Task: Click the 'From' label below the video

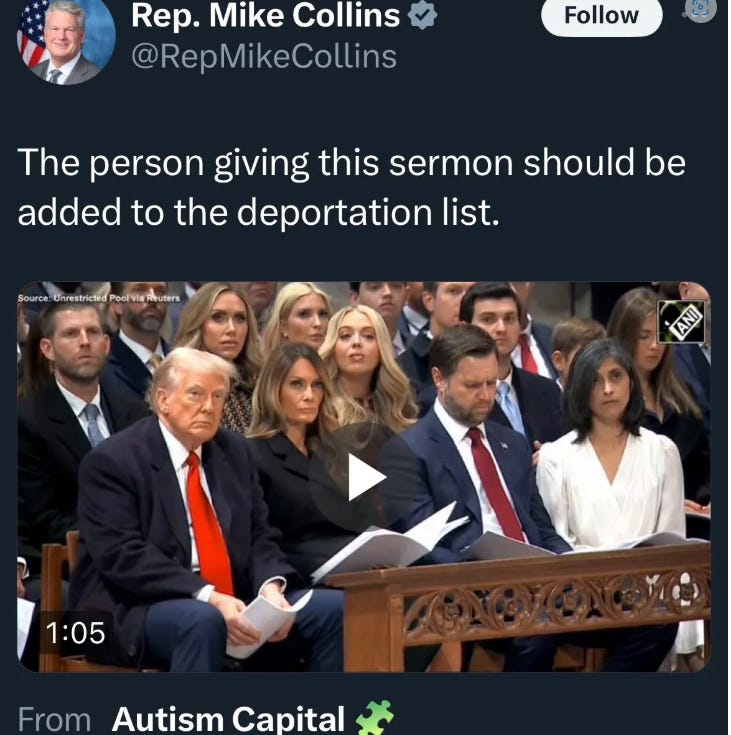Action: (54, 720)
